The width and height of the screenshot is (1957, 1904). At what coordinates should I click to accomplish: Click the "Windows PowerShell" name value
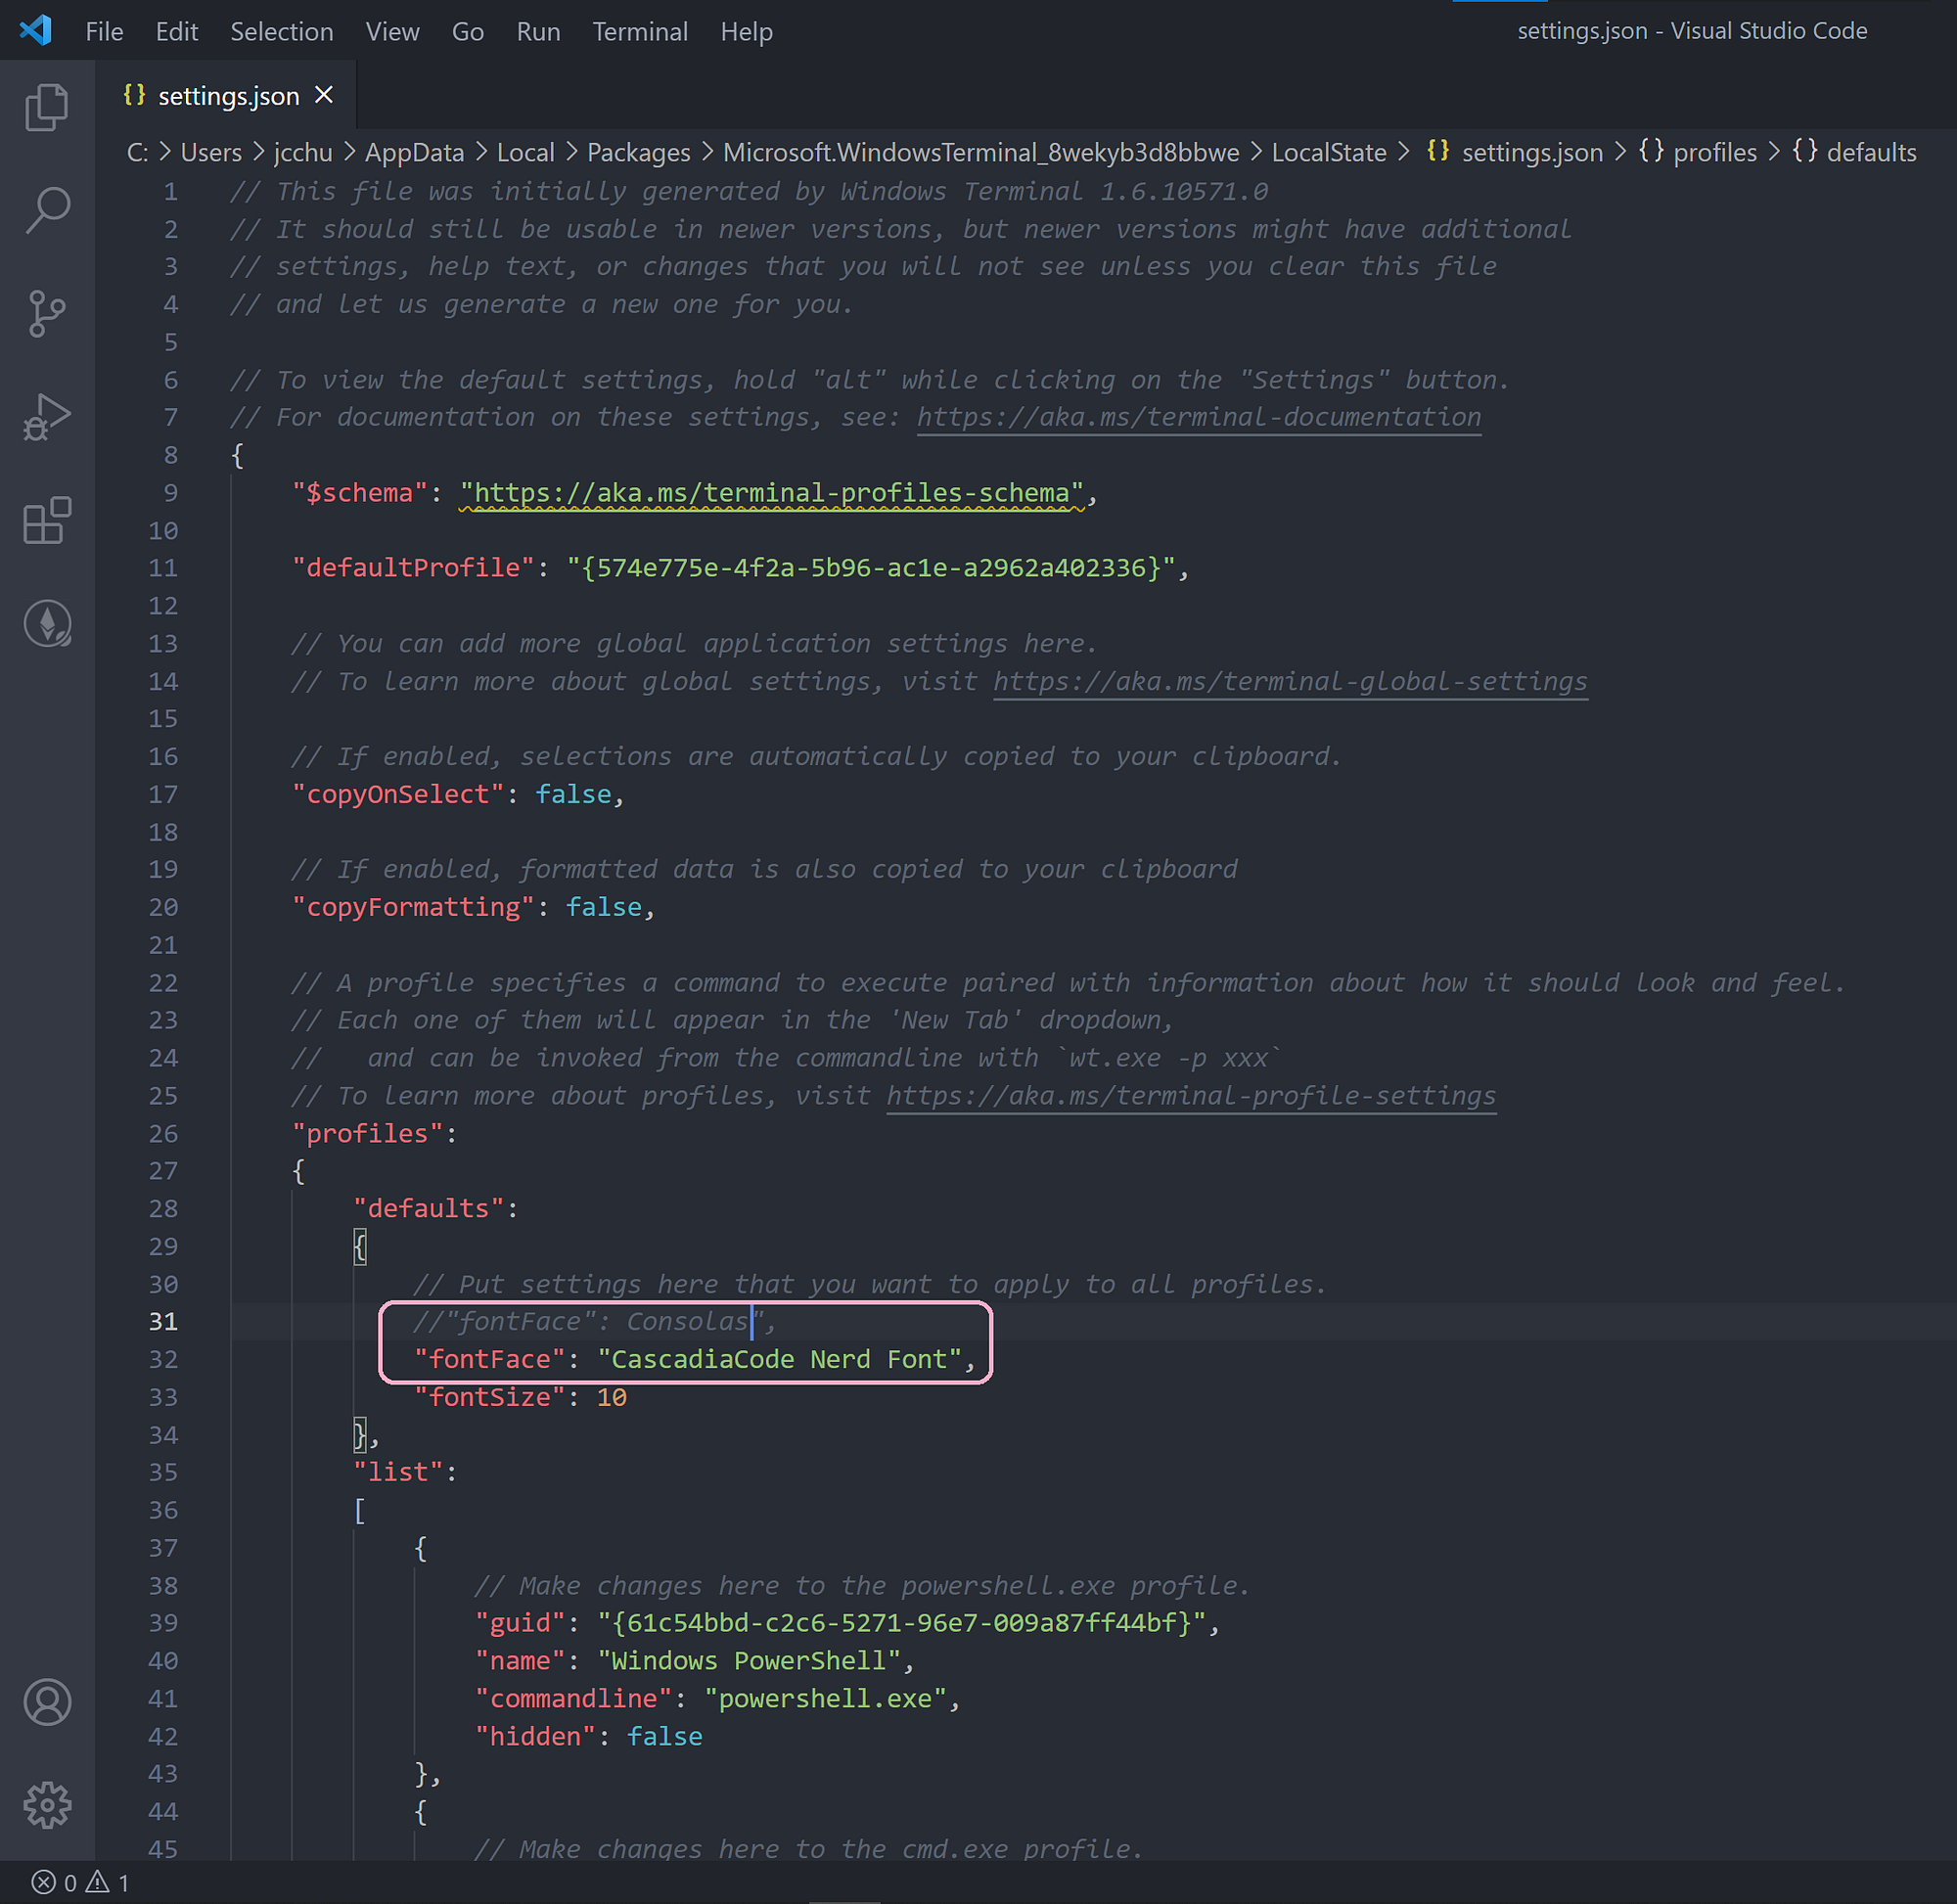(749, 1660)
